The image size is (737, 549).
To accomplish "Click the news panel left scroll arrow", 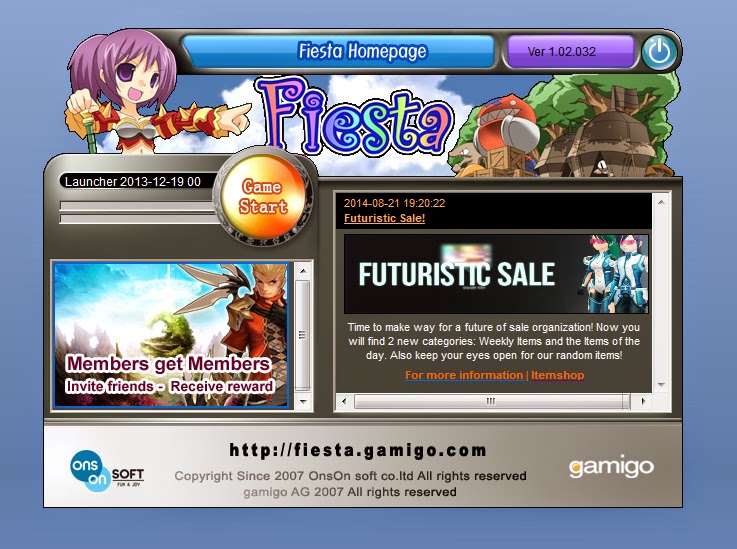I will tap(344, 401).
